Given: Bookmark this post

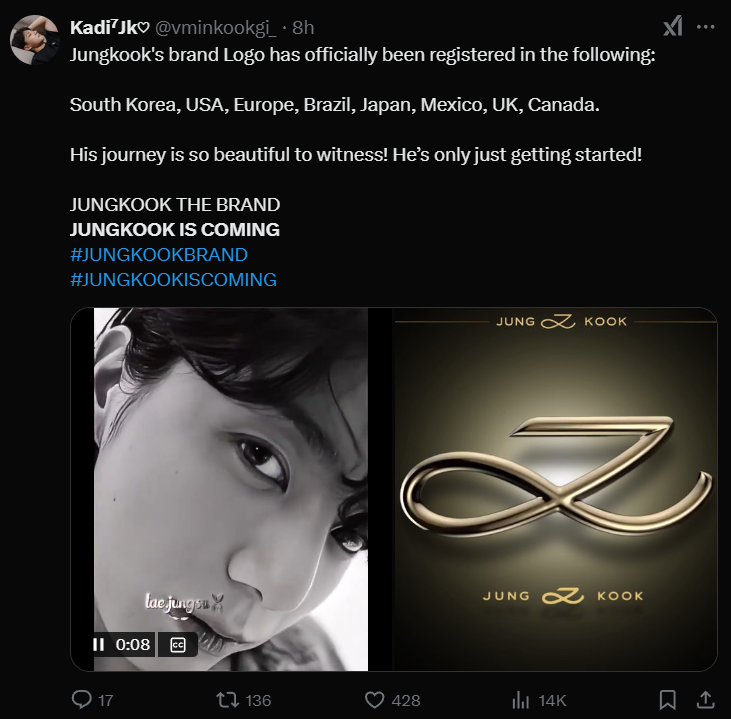Looking at the screenshot, I should tap(668, 699).
